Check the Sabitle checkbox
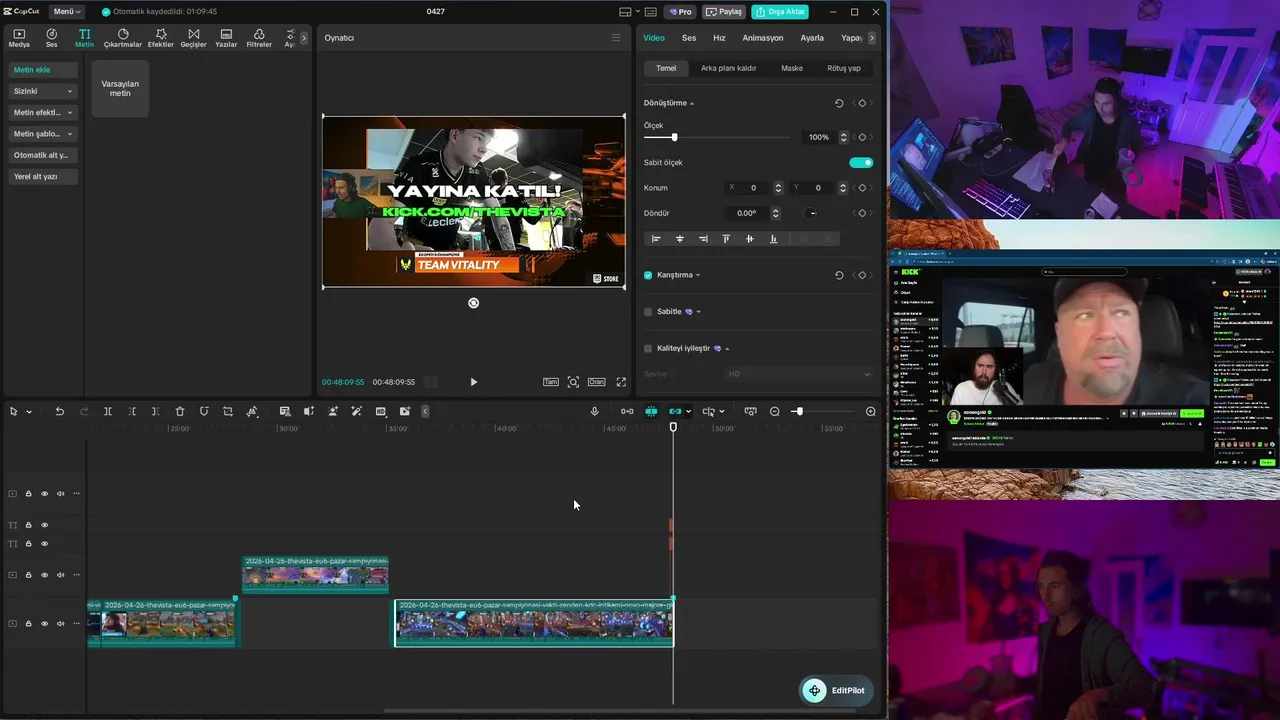The image size is (1280, 720). 648,312
